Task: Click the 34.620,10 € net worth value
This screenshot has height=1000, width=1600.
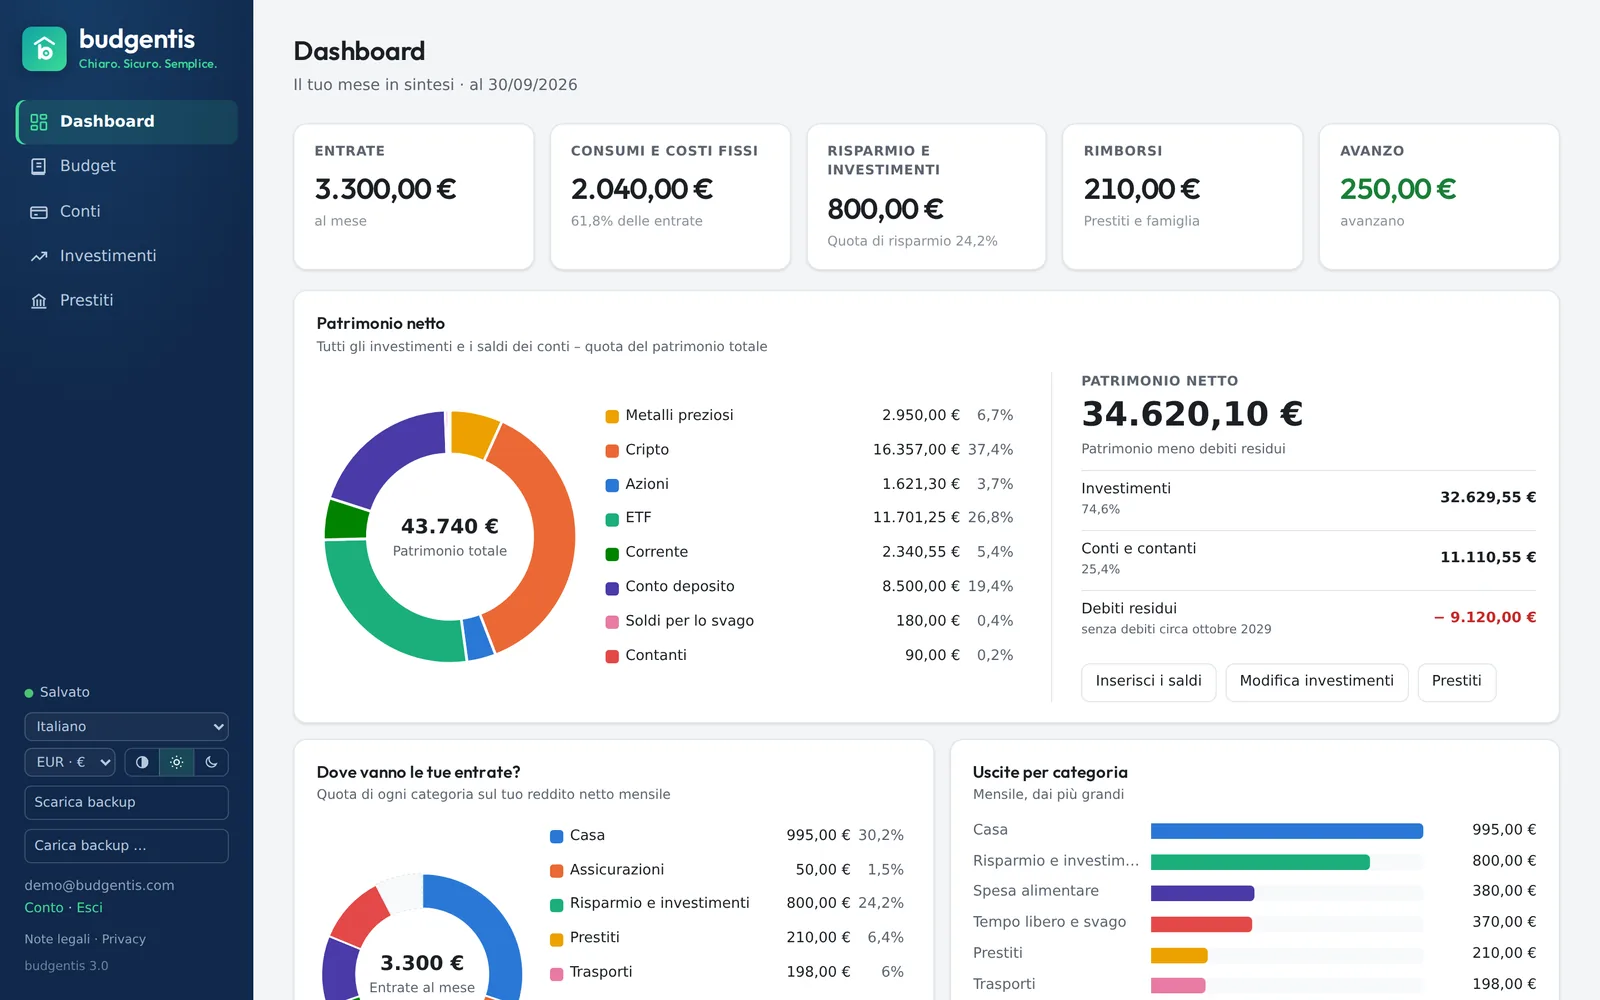Action: point(1192,414)
